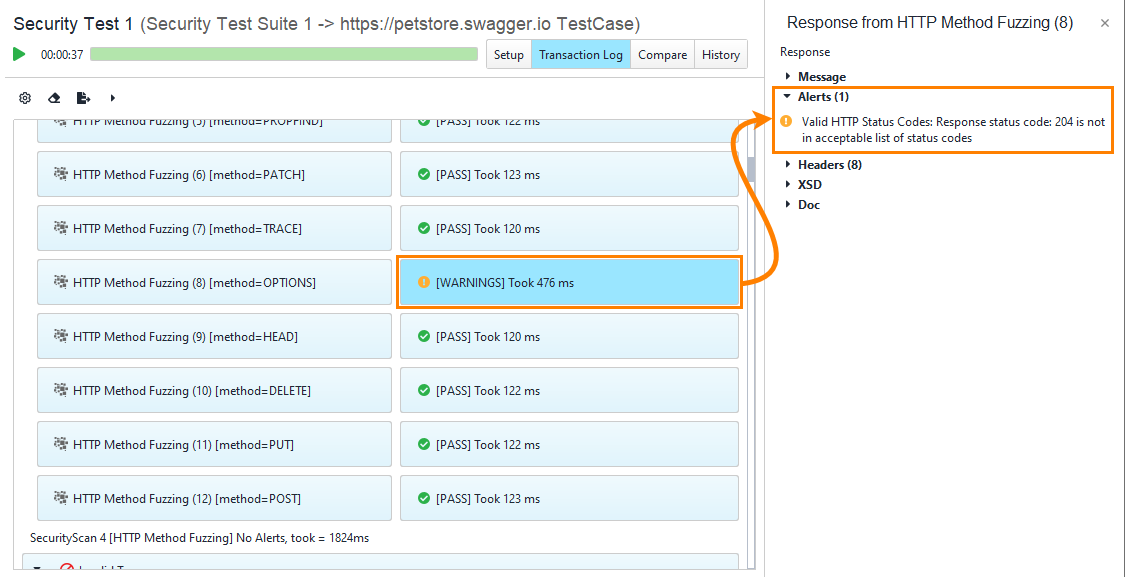Switch to the Setup tab
The image size is (1125, 577).
click(508, 55)
